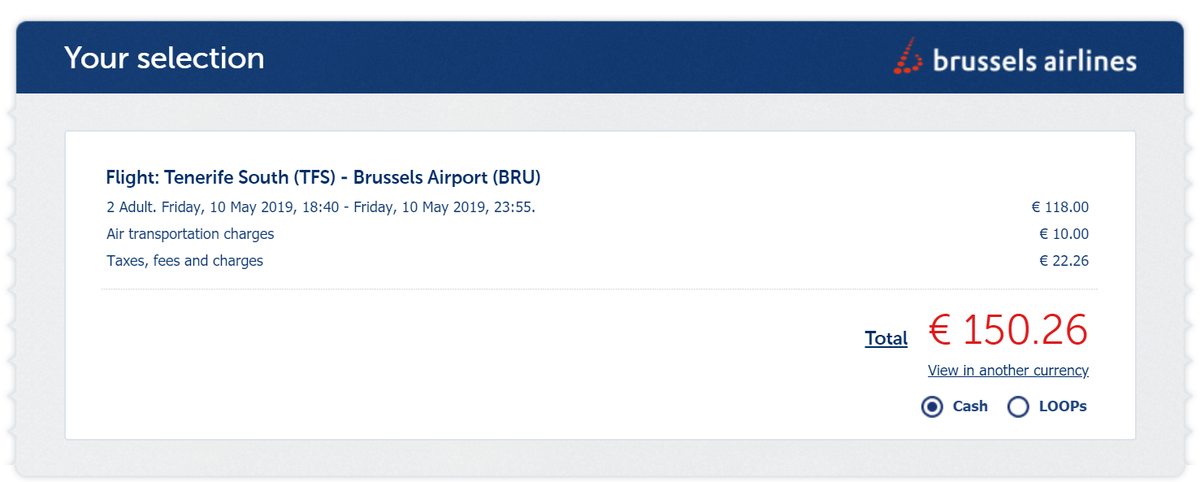The image size is (1200, 482).
Task: Click the Tenerife South to Brussels flight heading
Action: click(323, 178)
